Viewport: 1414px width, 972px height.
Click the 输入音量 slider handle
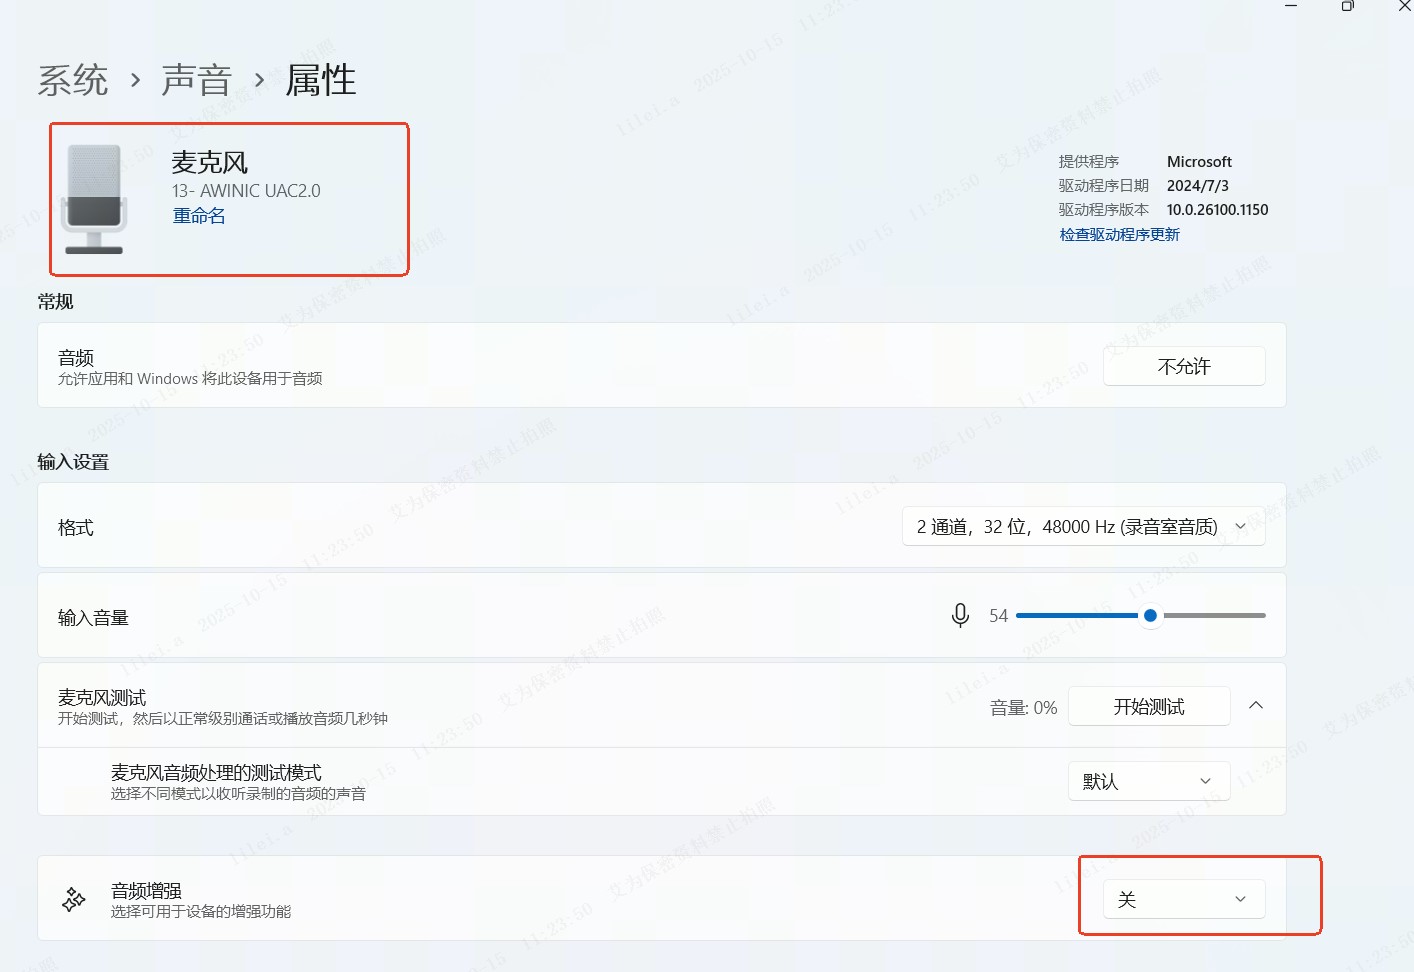point(1150,616)
